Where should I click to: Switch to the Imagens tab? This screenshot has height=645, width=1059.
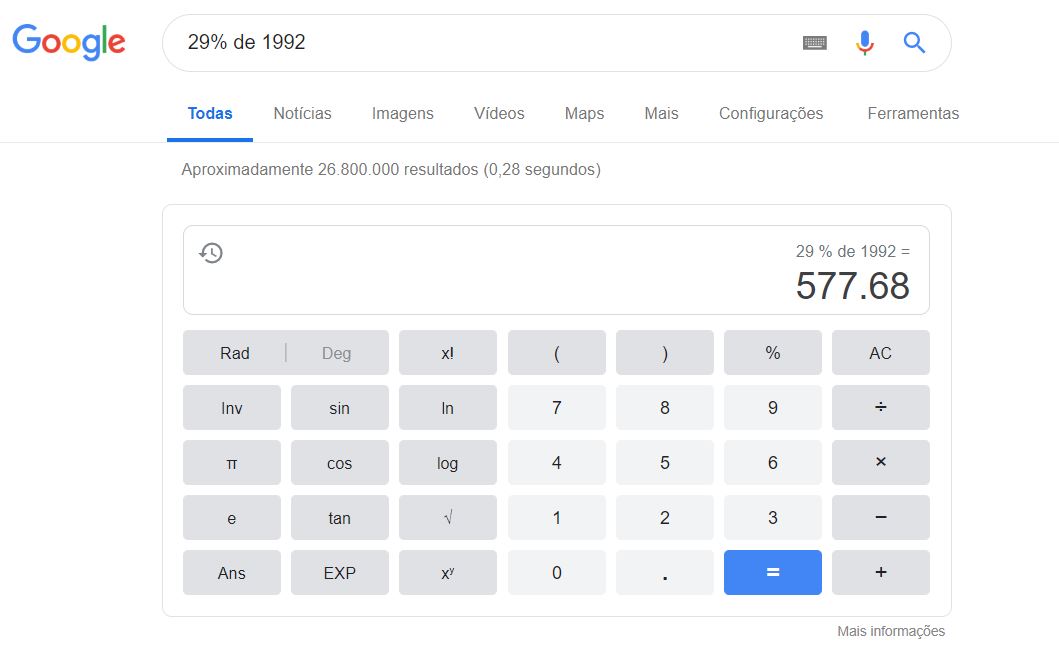coord(403,113)
